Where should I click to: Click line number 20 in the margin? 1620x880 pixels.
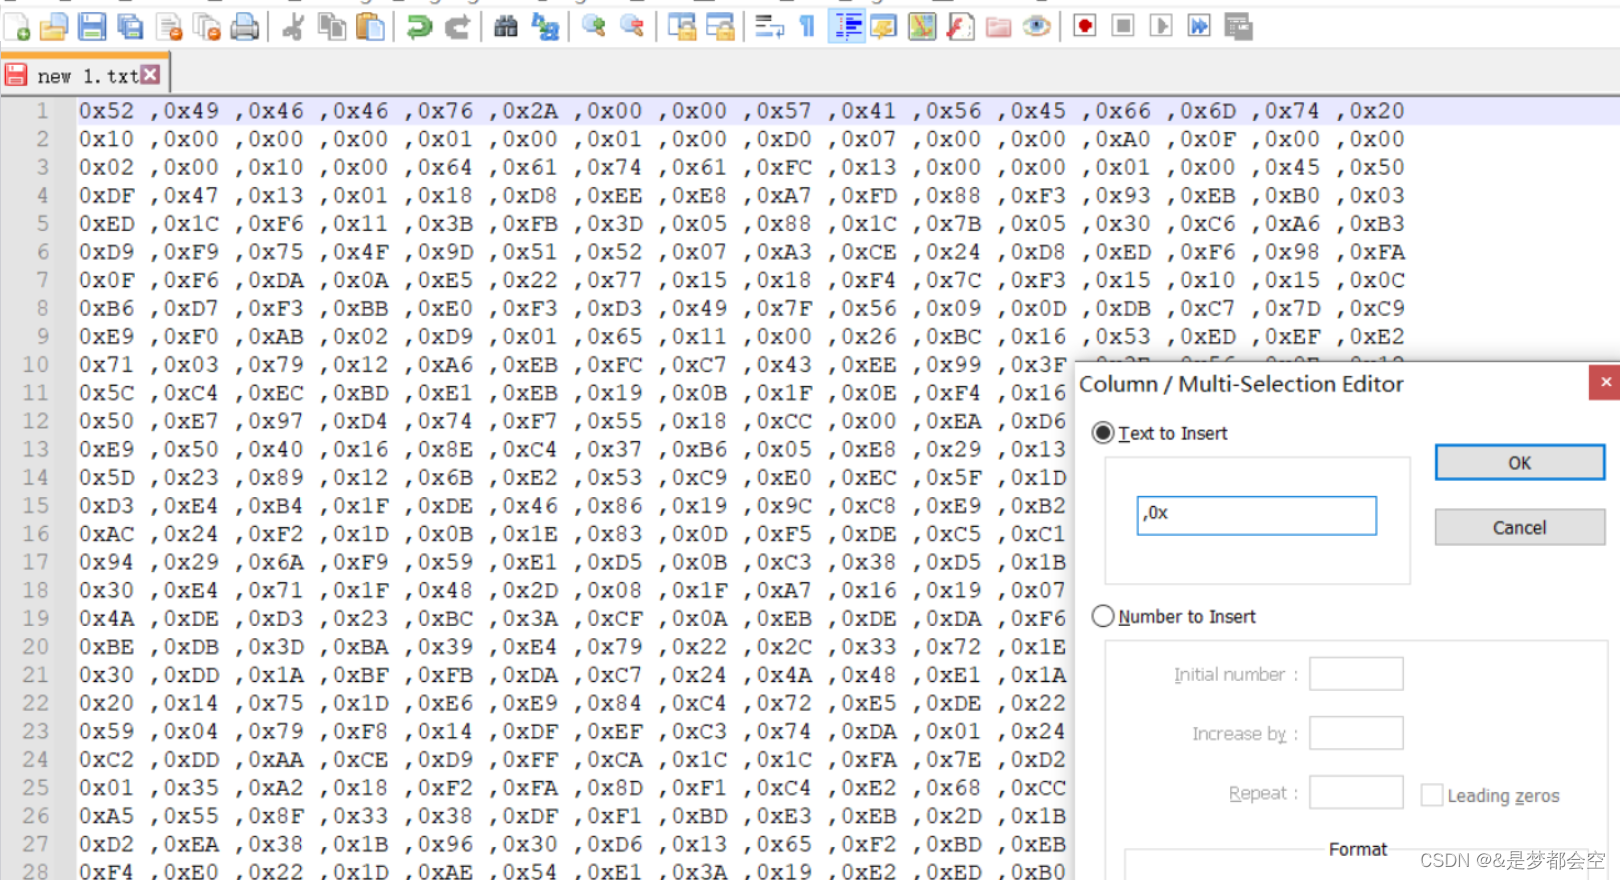point(36,647)
